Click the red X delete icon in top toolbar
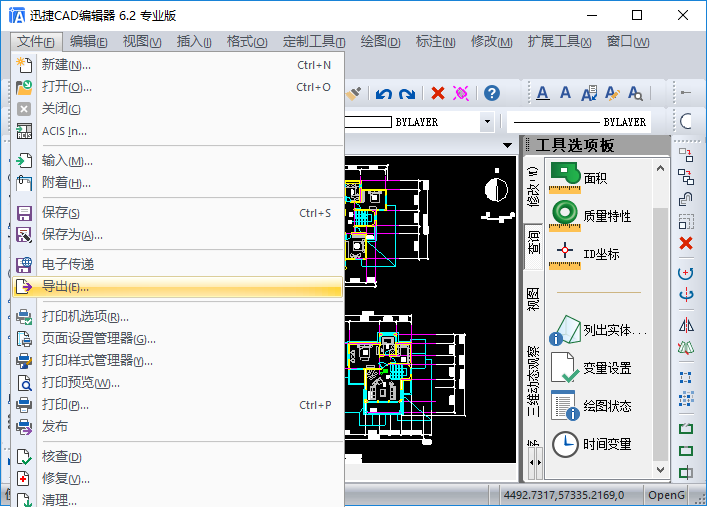 click(438, 93)
